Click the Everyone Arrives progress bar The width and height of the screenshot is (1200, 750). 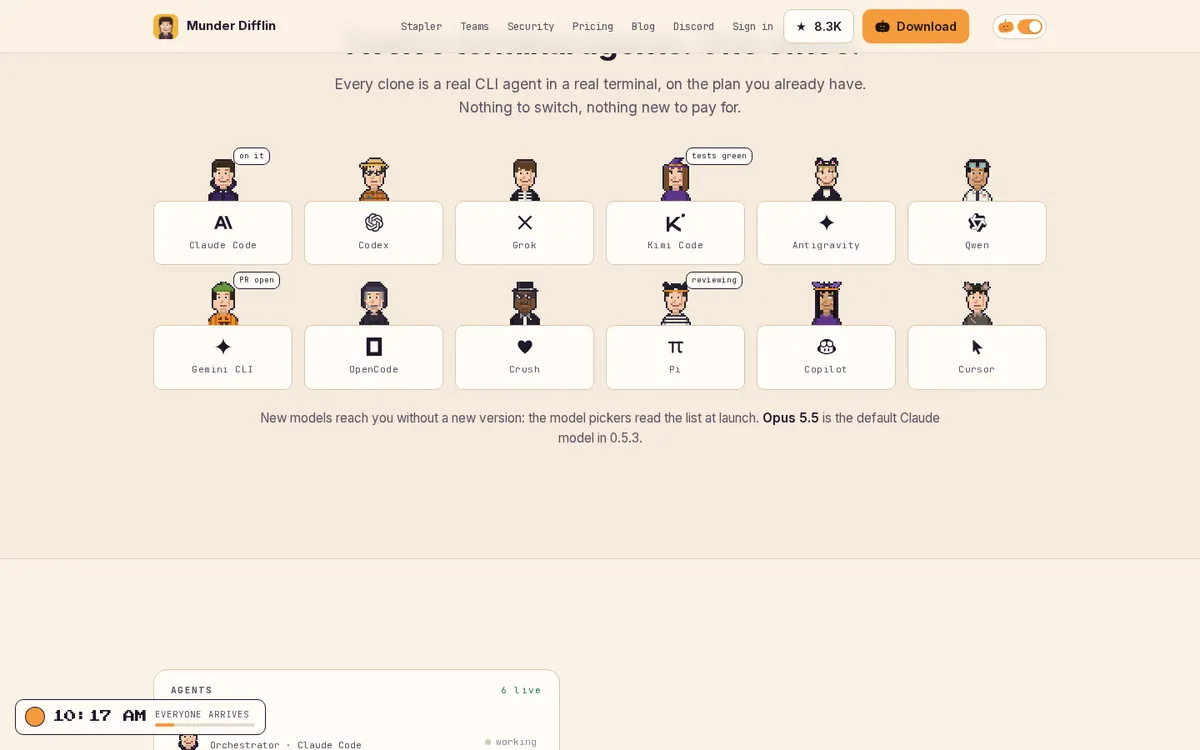[204, 725]
